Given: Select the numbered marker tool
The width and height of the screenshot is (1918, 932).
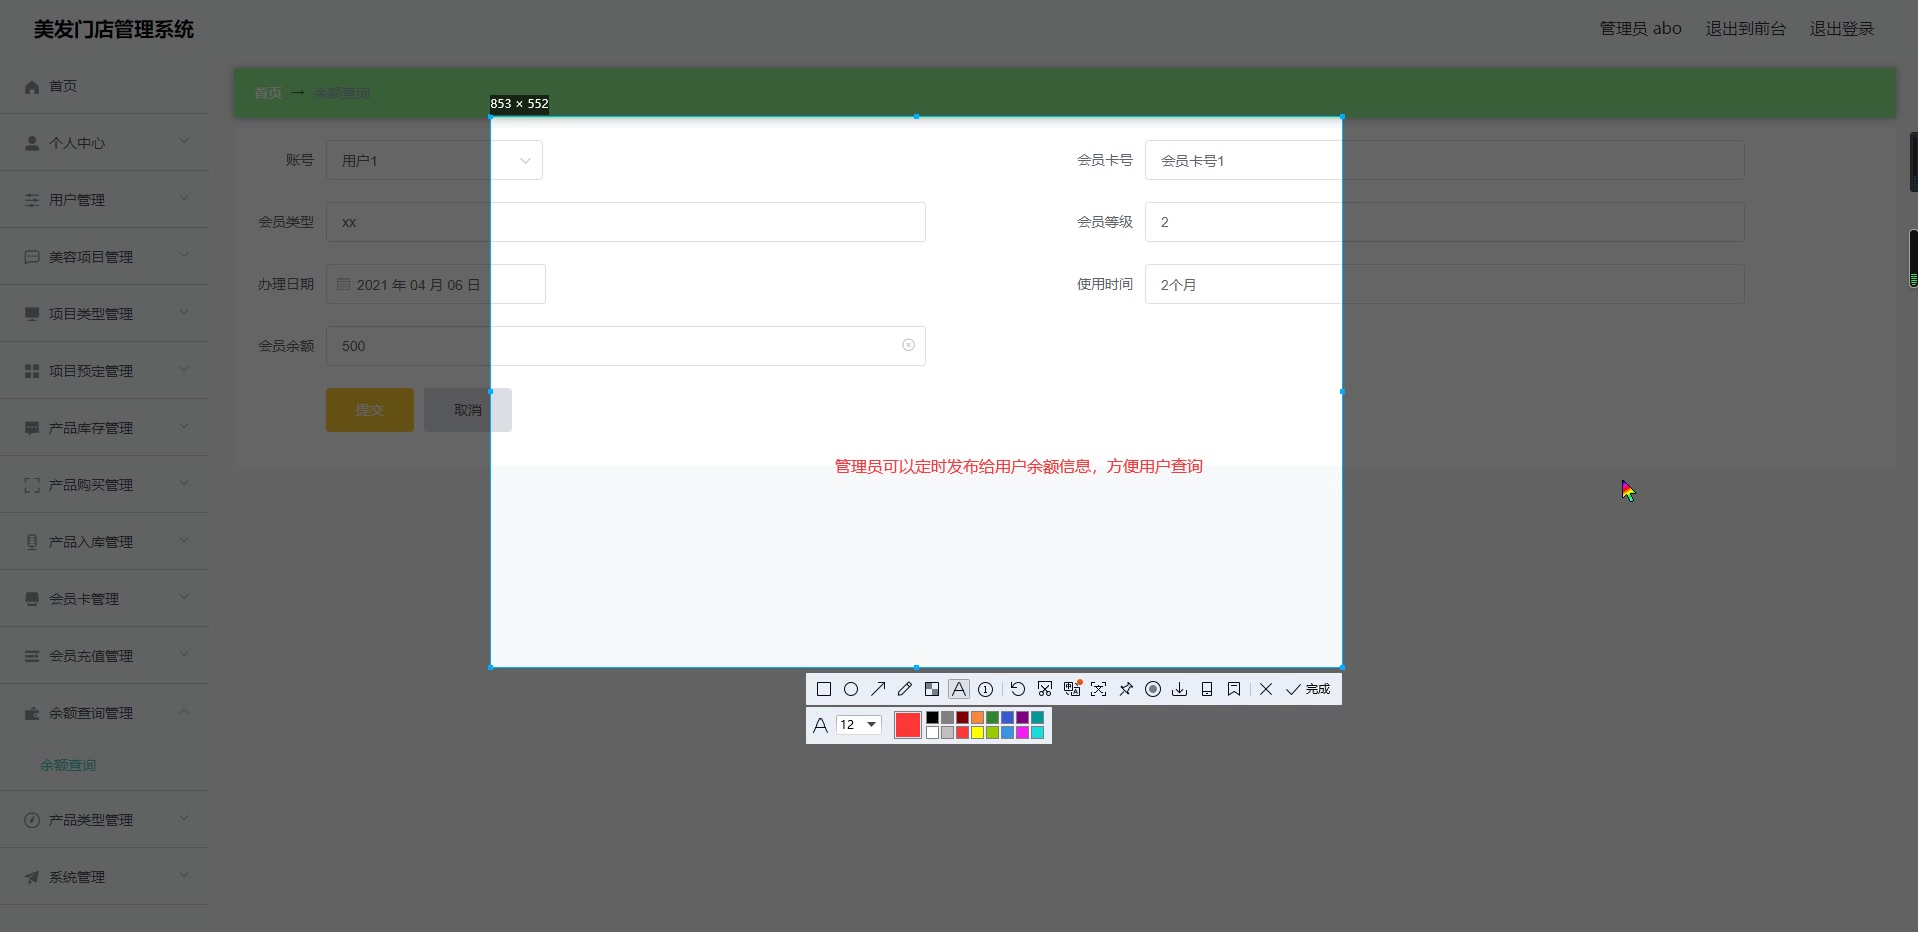Looking at the screenshot, I should pyautogui.click(x=986, y=689).
